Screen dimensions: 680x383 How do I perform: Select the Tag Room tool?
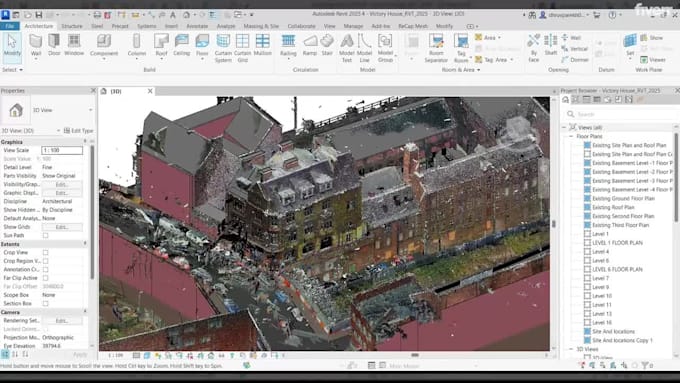tap(461, 48)
